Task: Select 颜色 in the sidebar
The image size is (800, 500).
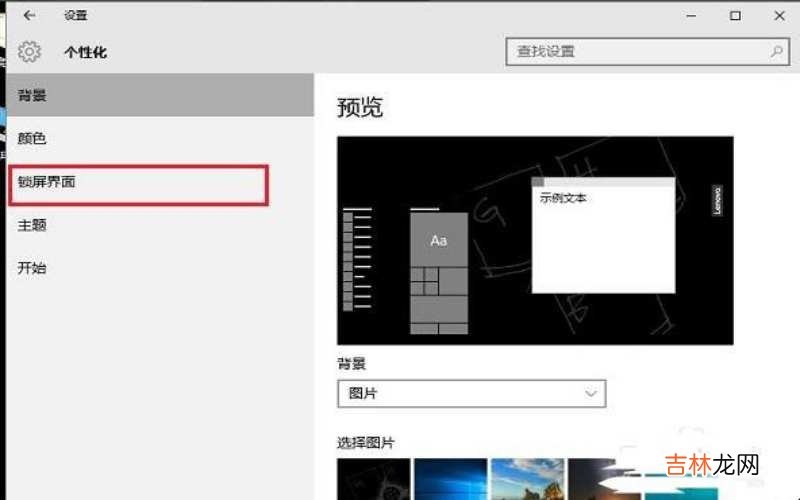Action: click(x=32, y=139)
